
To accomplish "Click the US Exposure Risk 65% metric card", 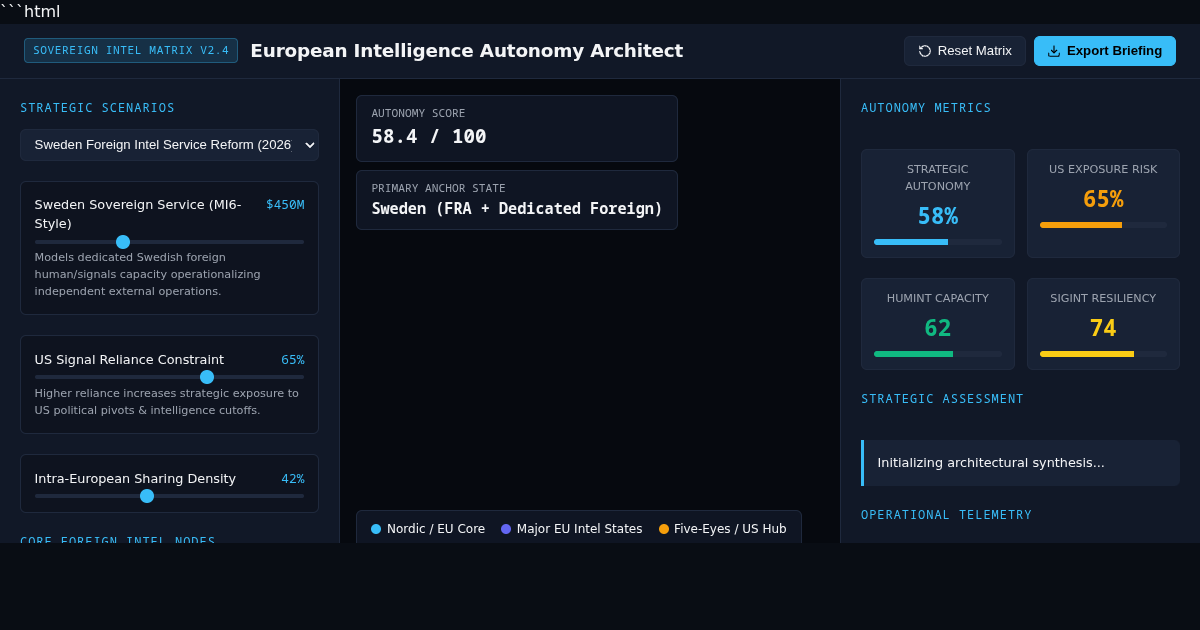I will coord(1103,204).
